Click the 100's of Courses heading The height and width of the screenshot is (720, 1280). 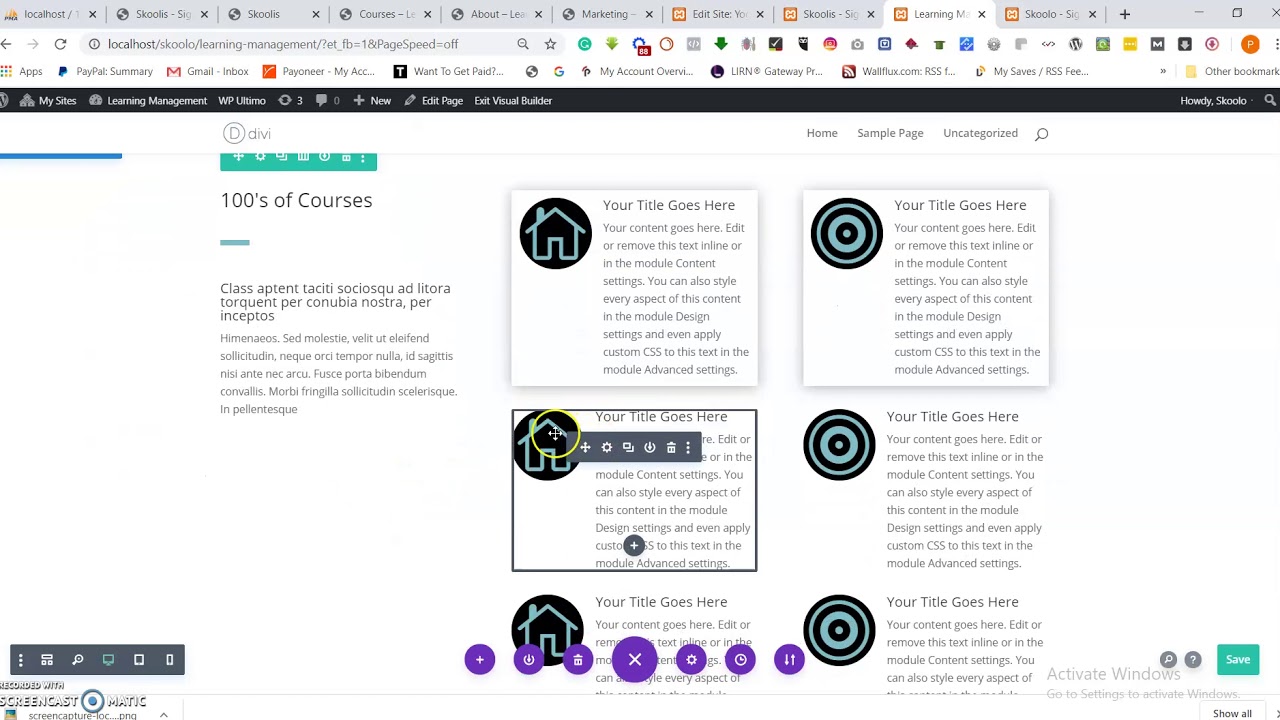pos(296,201)
